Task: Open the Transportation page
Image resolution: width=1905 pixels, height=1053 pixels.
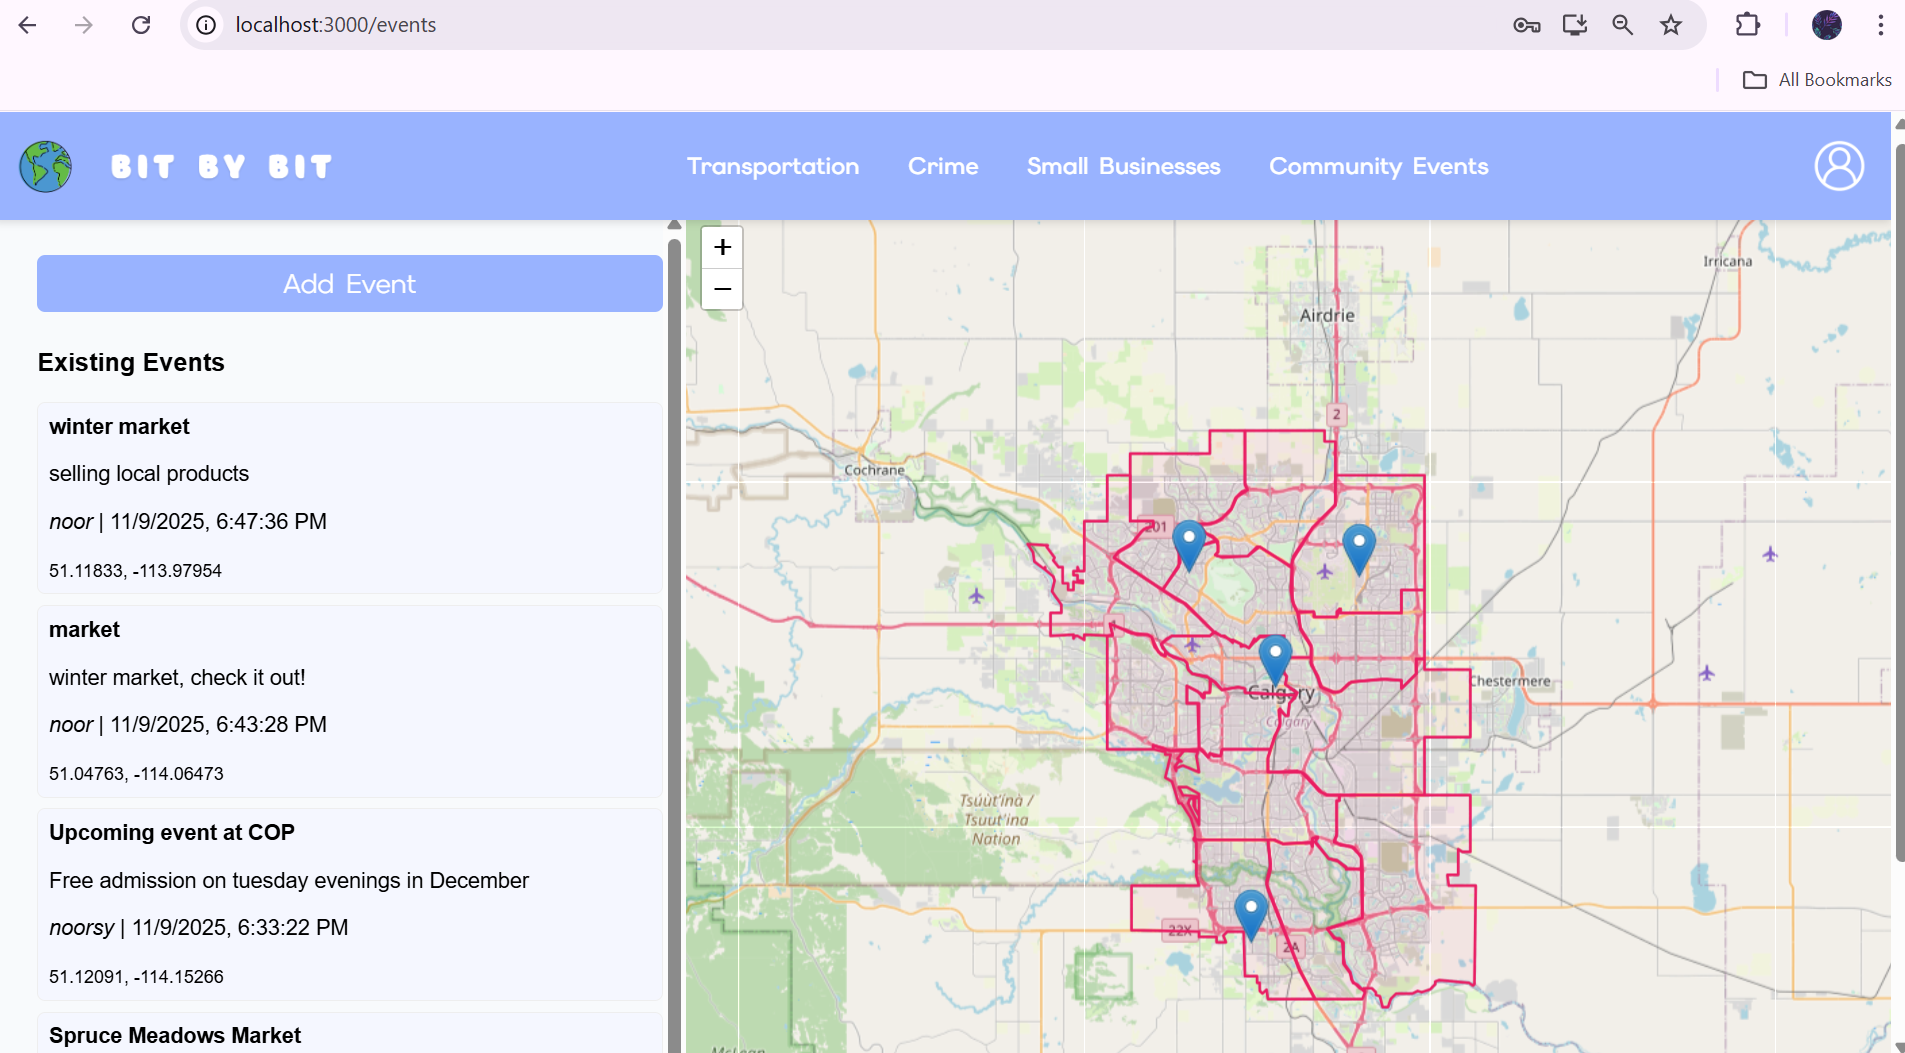Action: pyautogui.click(x=773, y=166)
